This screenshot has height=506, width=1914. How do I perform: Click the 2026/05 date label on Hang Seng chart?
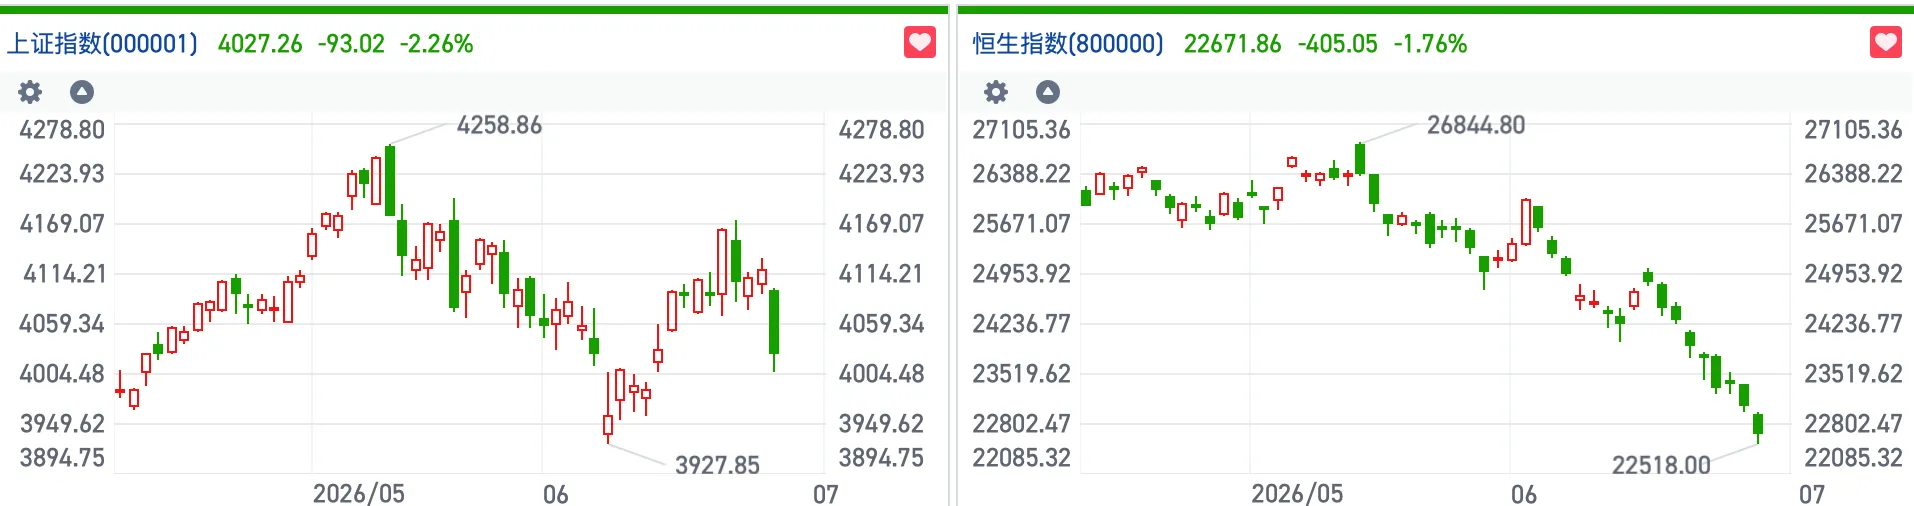coord(1297,494)
